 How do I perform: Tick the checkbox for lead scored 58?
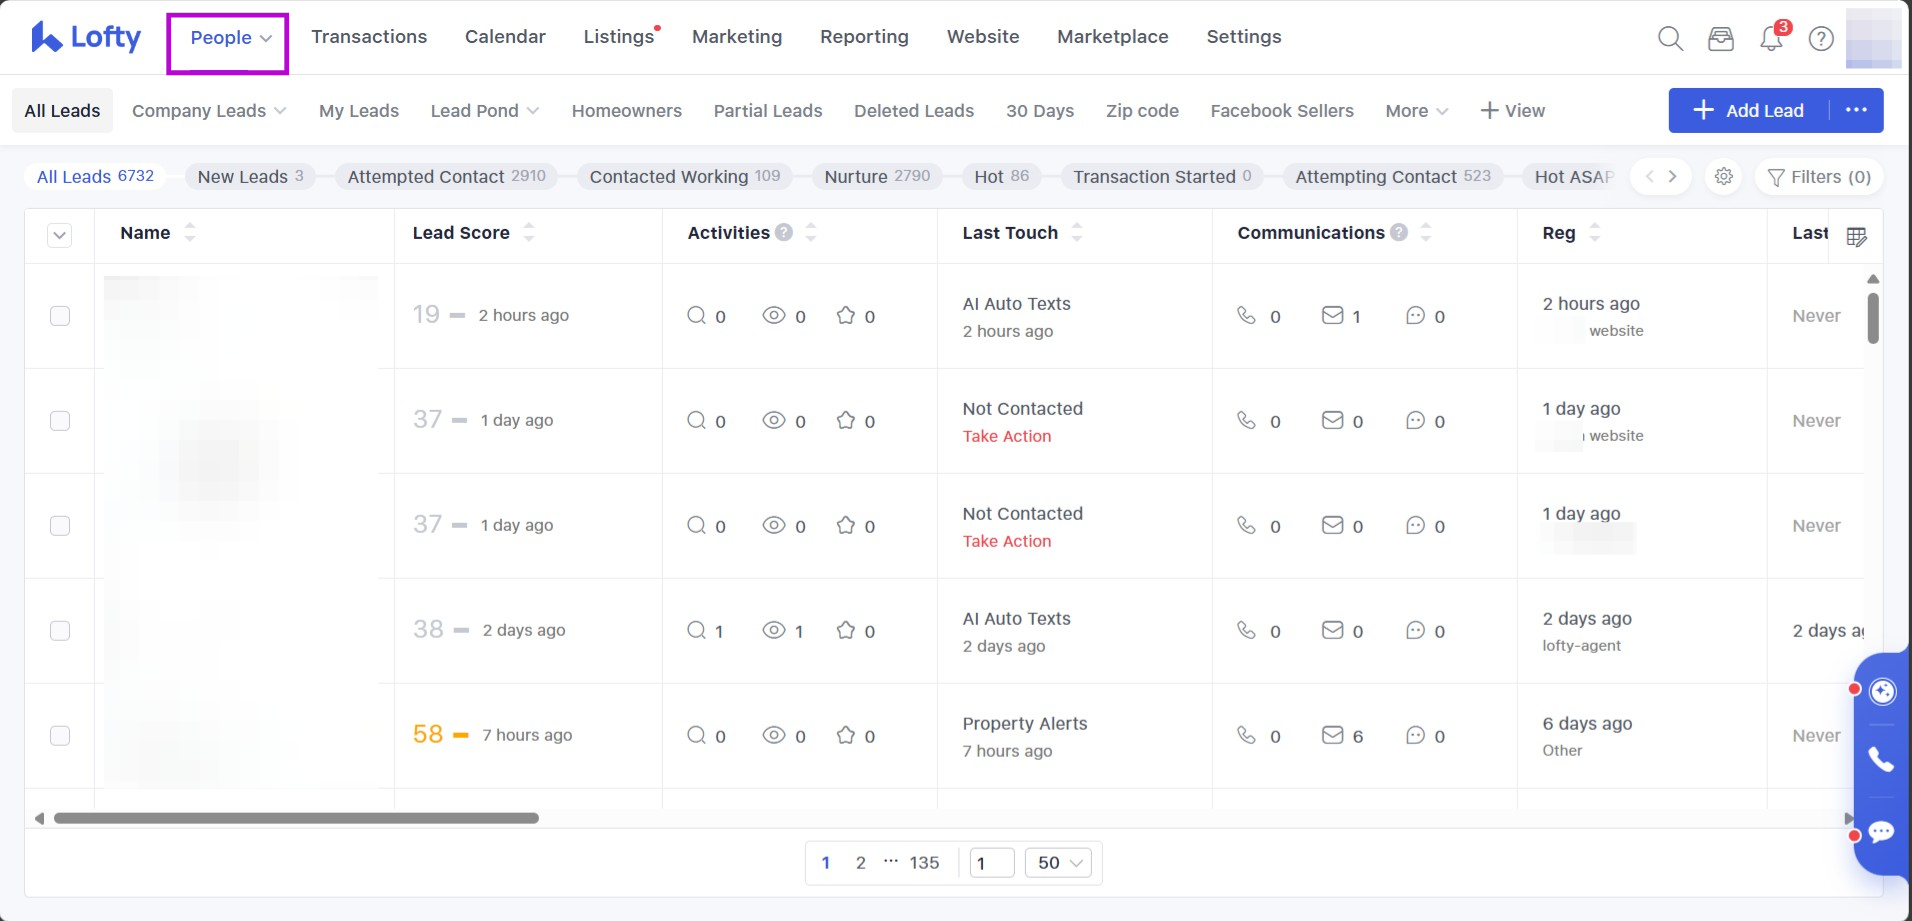point(60,736)
